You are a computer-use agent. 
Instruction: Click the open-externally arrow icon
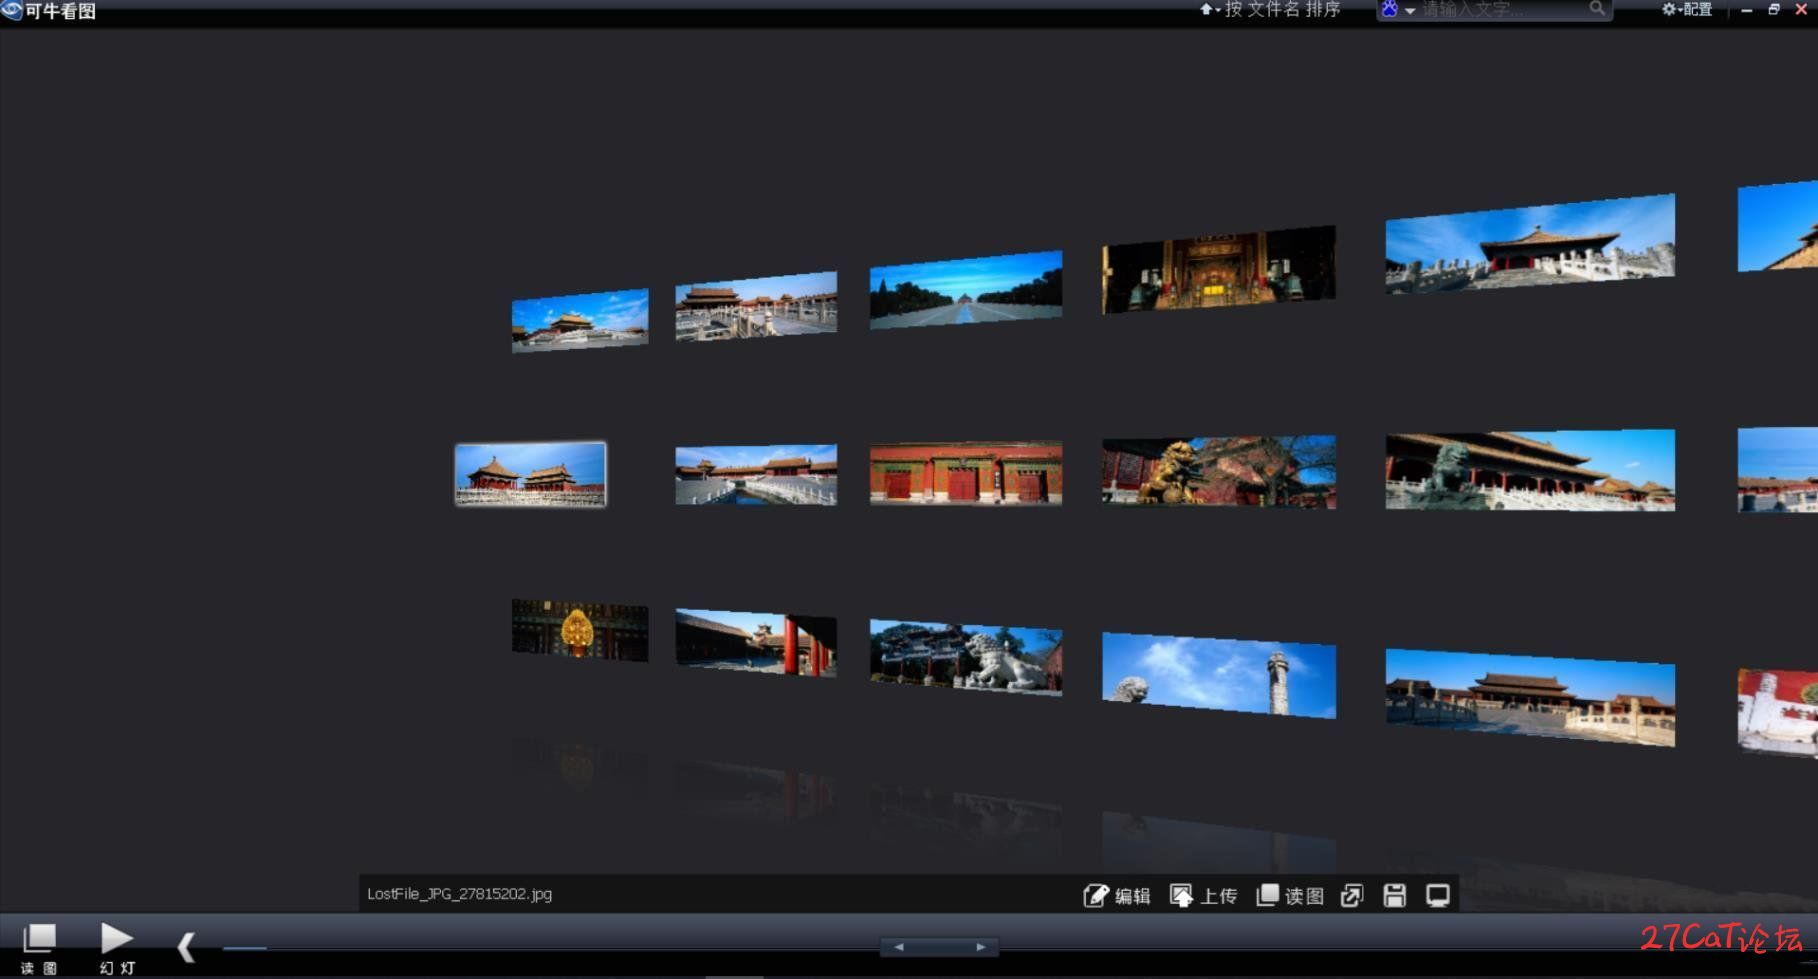(1352, 895)
